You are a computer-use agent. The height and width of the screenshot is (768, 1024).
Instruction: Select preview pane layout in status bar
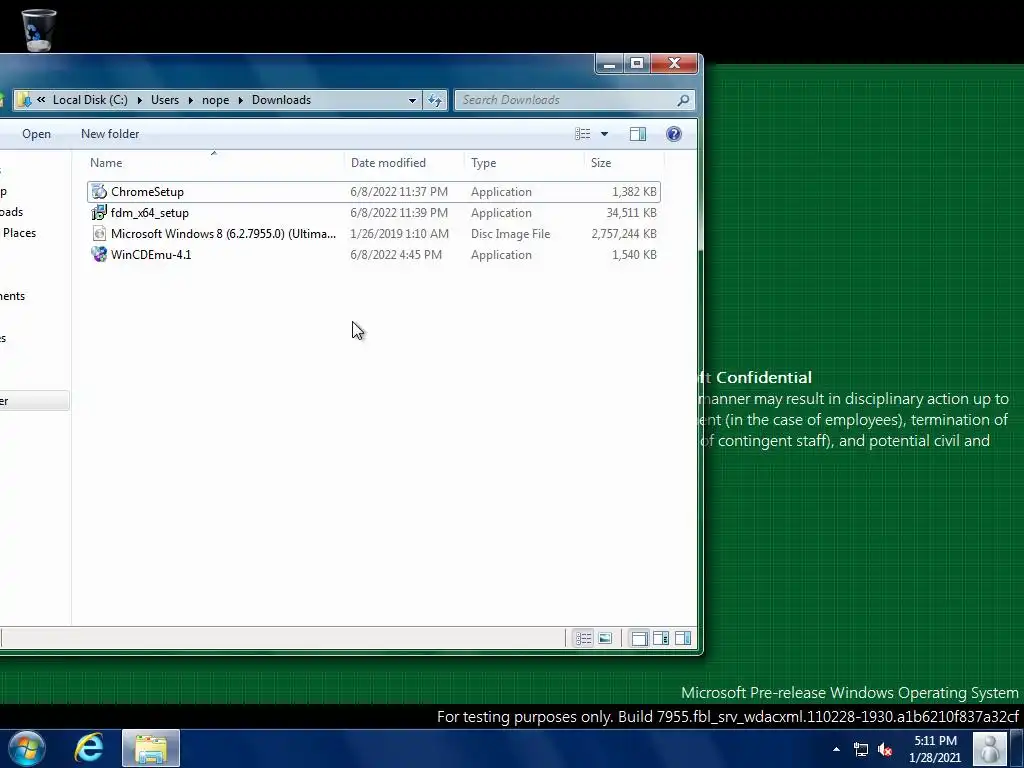tap(683, 638)
